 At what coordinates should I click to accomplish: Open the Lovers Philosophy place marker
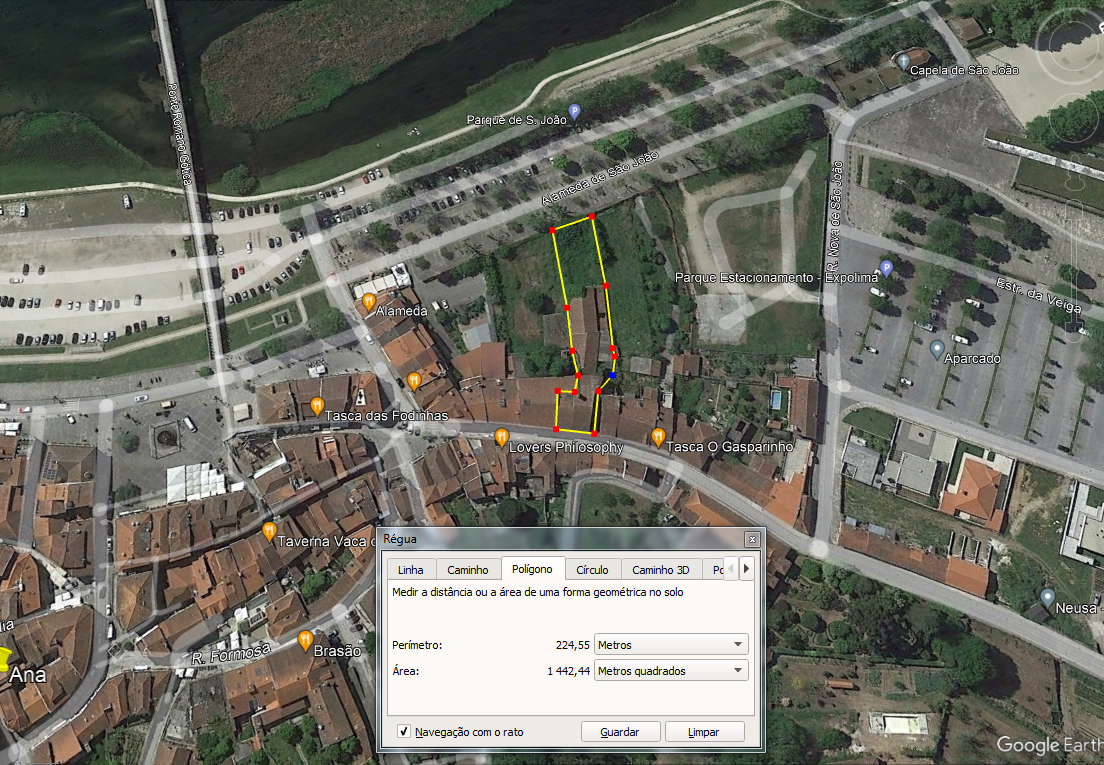[502, 437]
